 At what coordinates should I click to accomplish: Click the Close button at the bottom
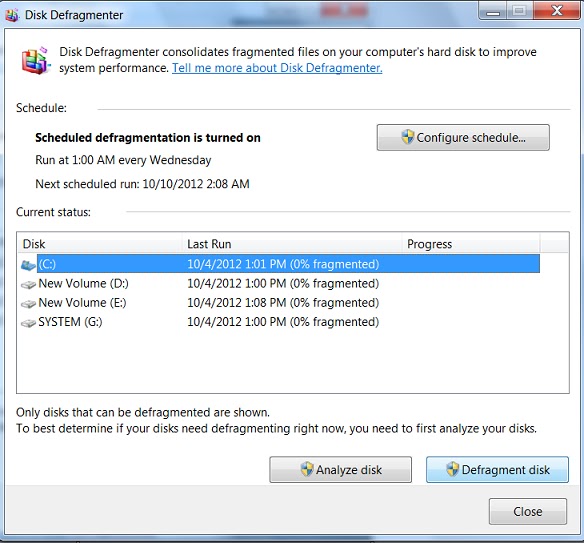pos(528,511)
